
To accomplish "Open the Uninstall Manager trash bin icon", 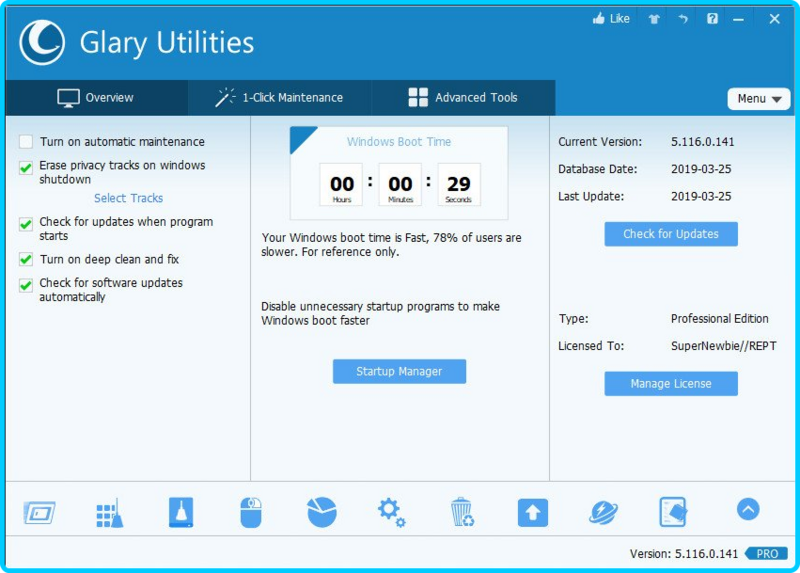I will pyautogui.click(x=462, y=512).
